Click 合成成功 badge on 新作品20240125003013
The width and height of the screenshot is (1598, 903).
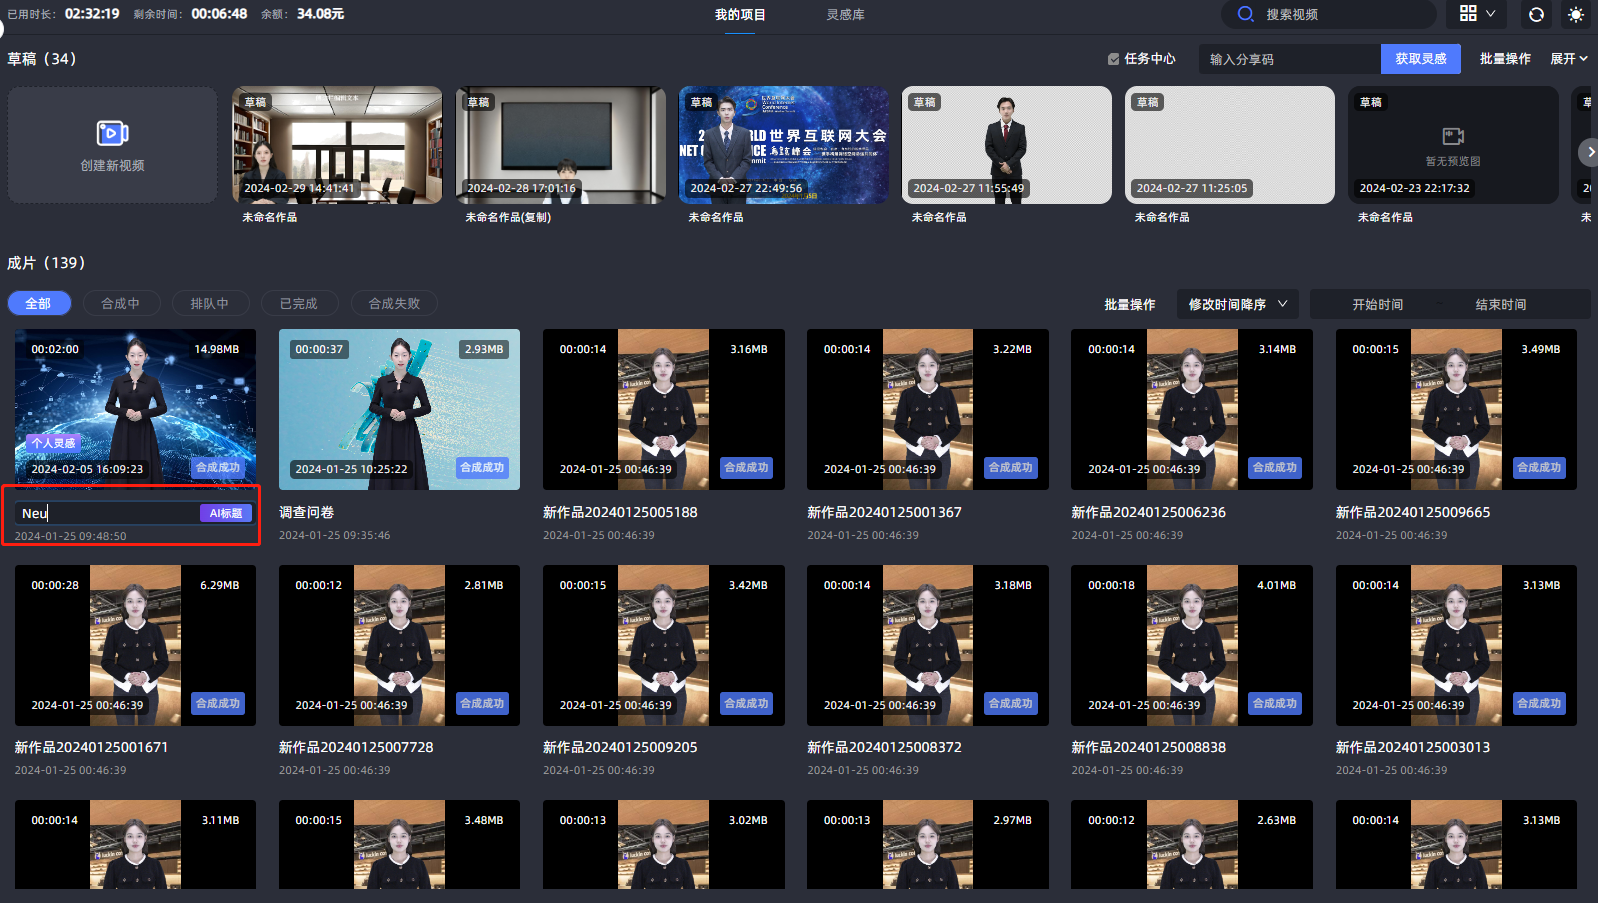pyautogui.click(x=1539, y=703)
